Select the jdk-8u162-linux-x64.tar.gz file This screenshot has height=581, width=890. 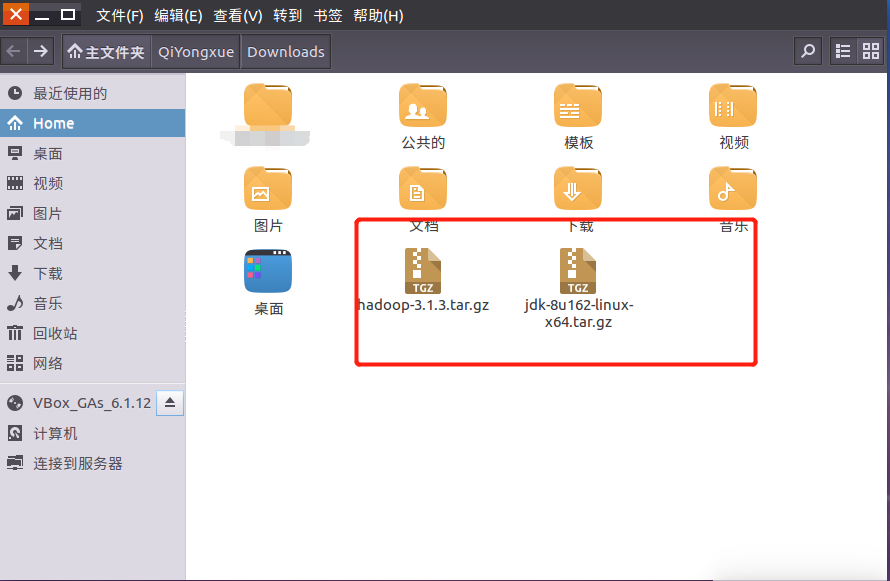click(x=578, y=270)
